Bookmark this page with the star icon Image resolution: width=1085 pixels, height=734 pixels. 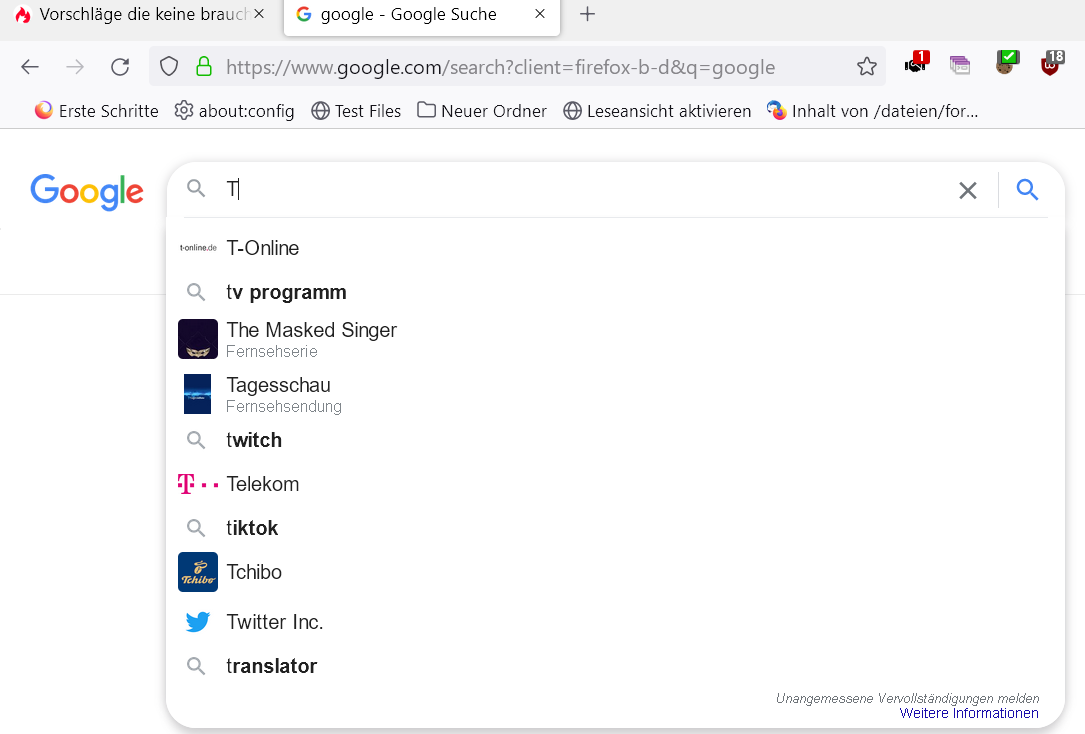[866, 66]
